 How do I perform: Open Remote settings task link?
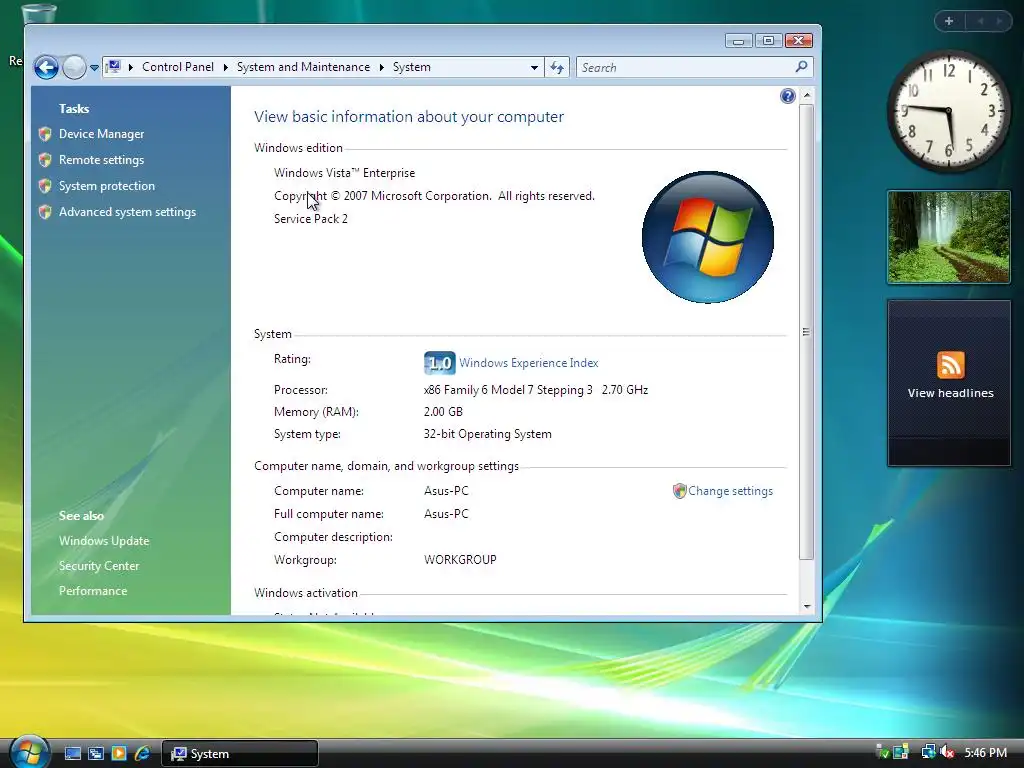tap(101, 160)
